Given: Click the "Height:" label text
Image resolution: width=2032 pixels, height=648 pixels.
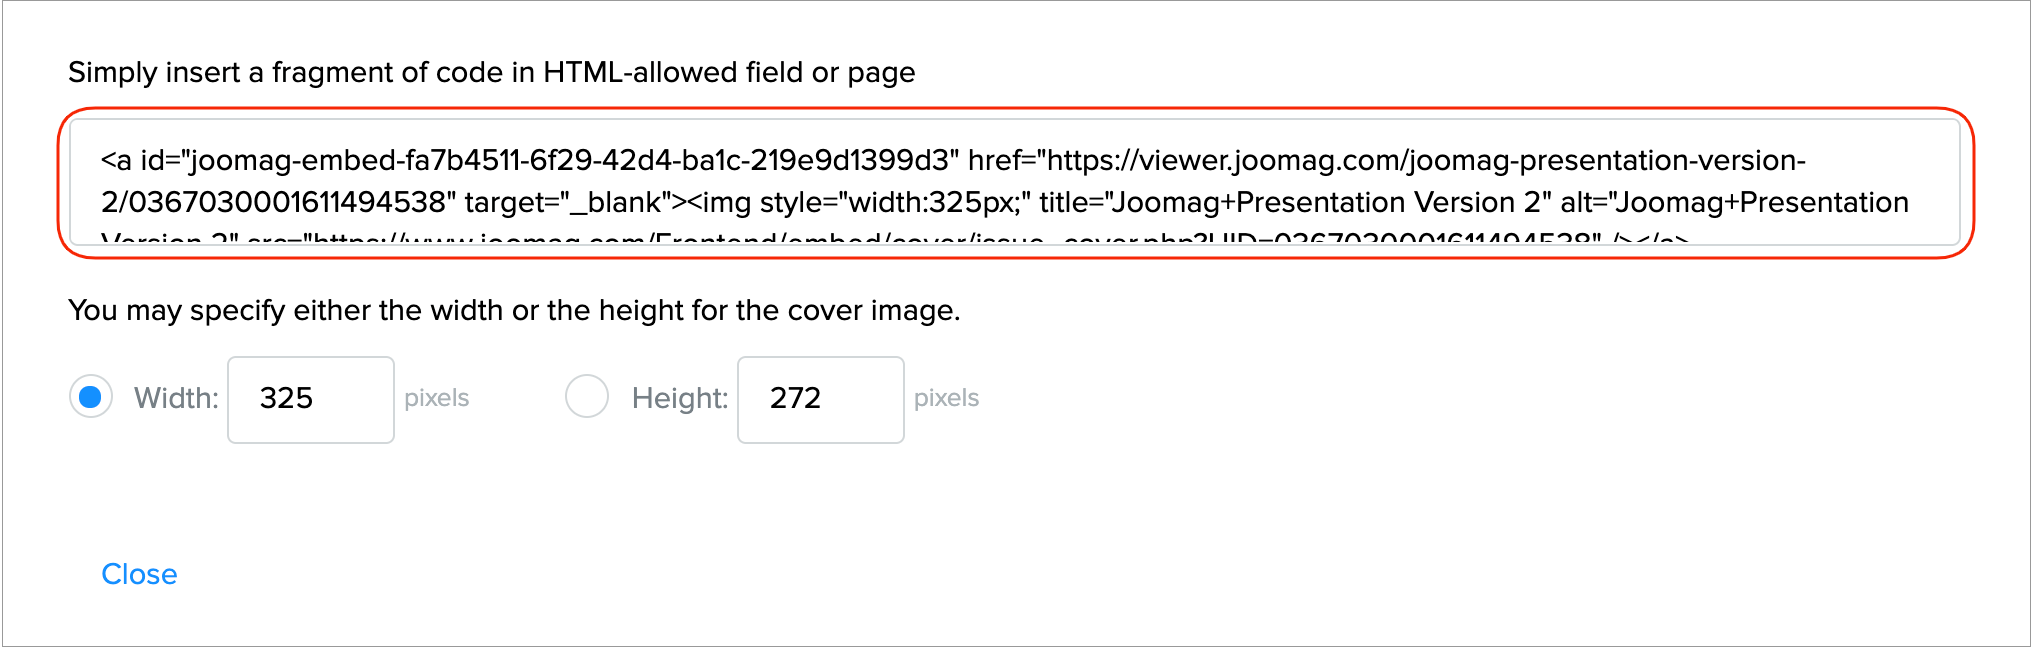Looking at the screenshot, I should pos(680,399).
